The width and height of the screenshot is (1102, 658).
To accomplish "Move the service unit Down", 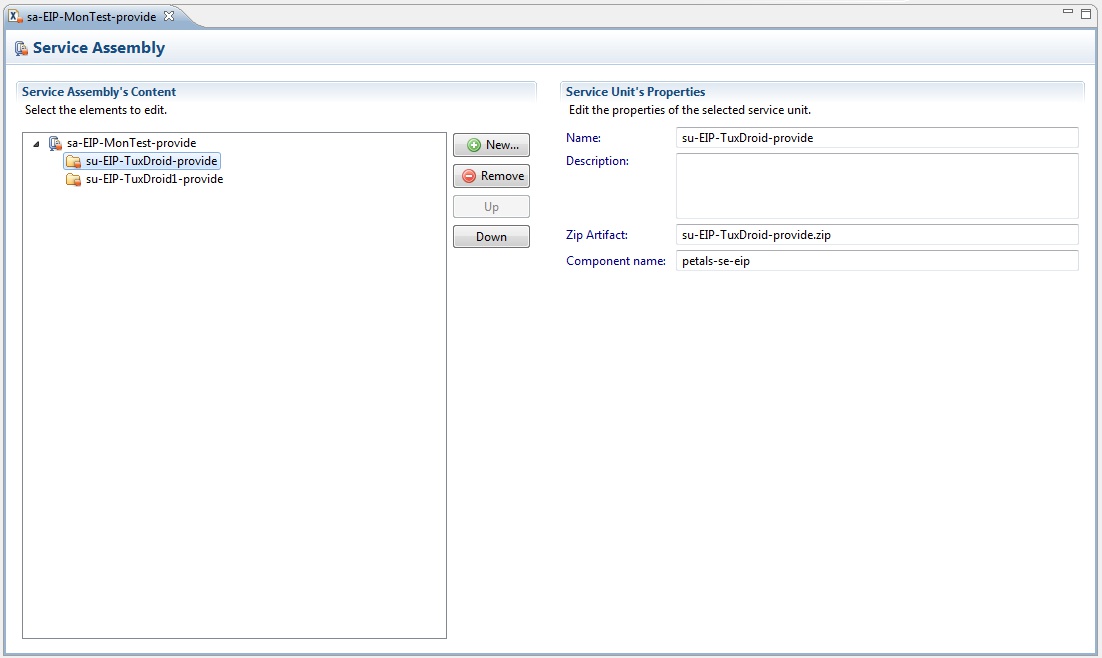I will point(491,237).
